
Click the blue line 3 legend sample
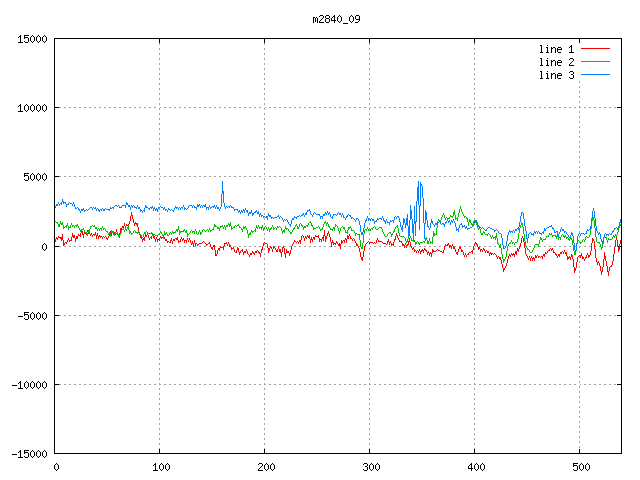click(x=595, y=75)
